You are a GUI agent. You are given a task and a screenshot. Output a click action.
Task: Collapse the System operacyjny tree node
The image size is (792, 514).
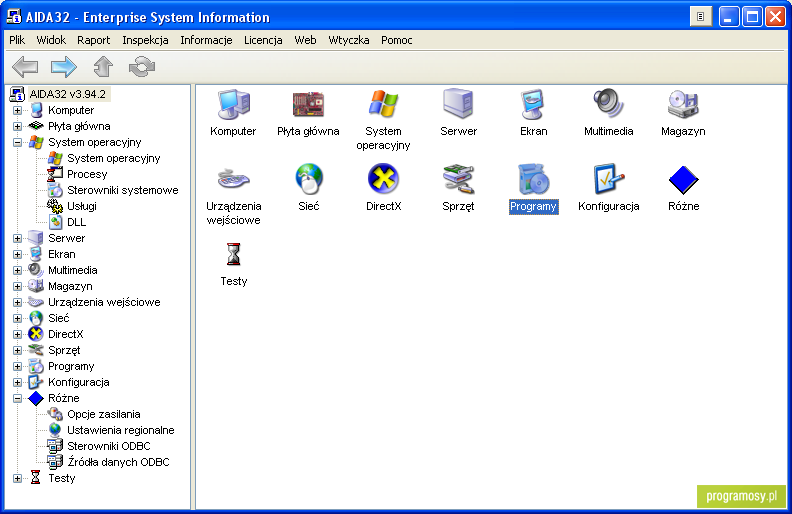pos(17,142)
